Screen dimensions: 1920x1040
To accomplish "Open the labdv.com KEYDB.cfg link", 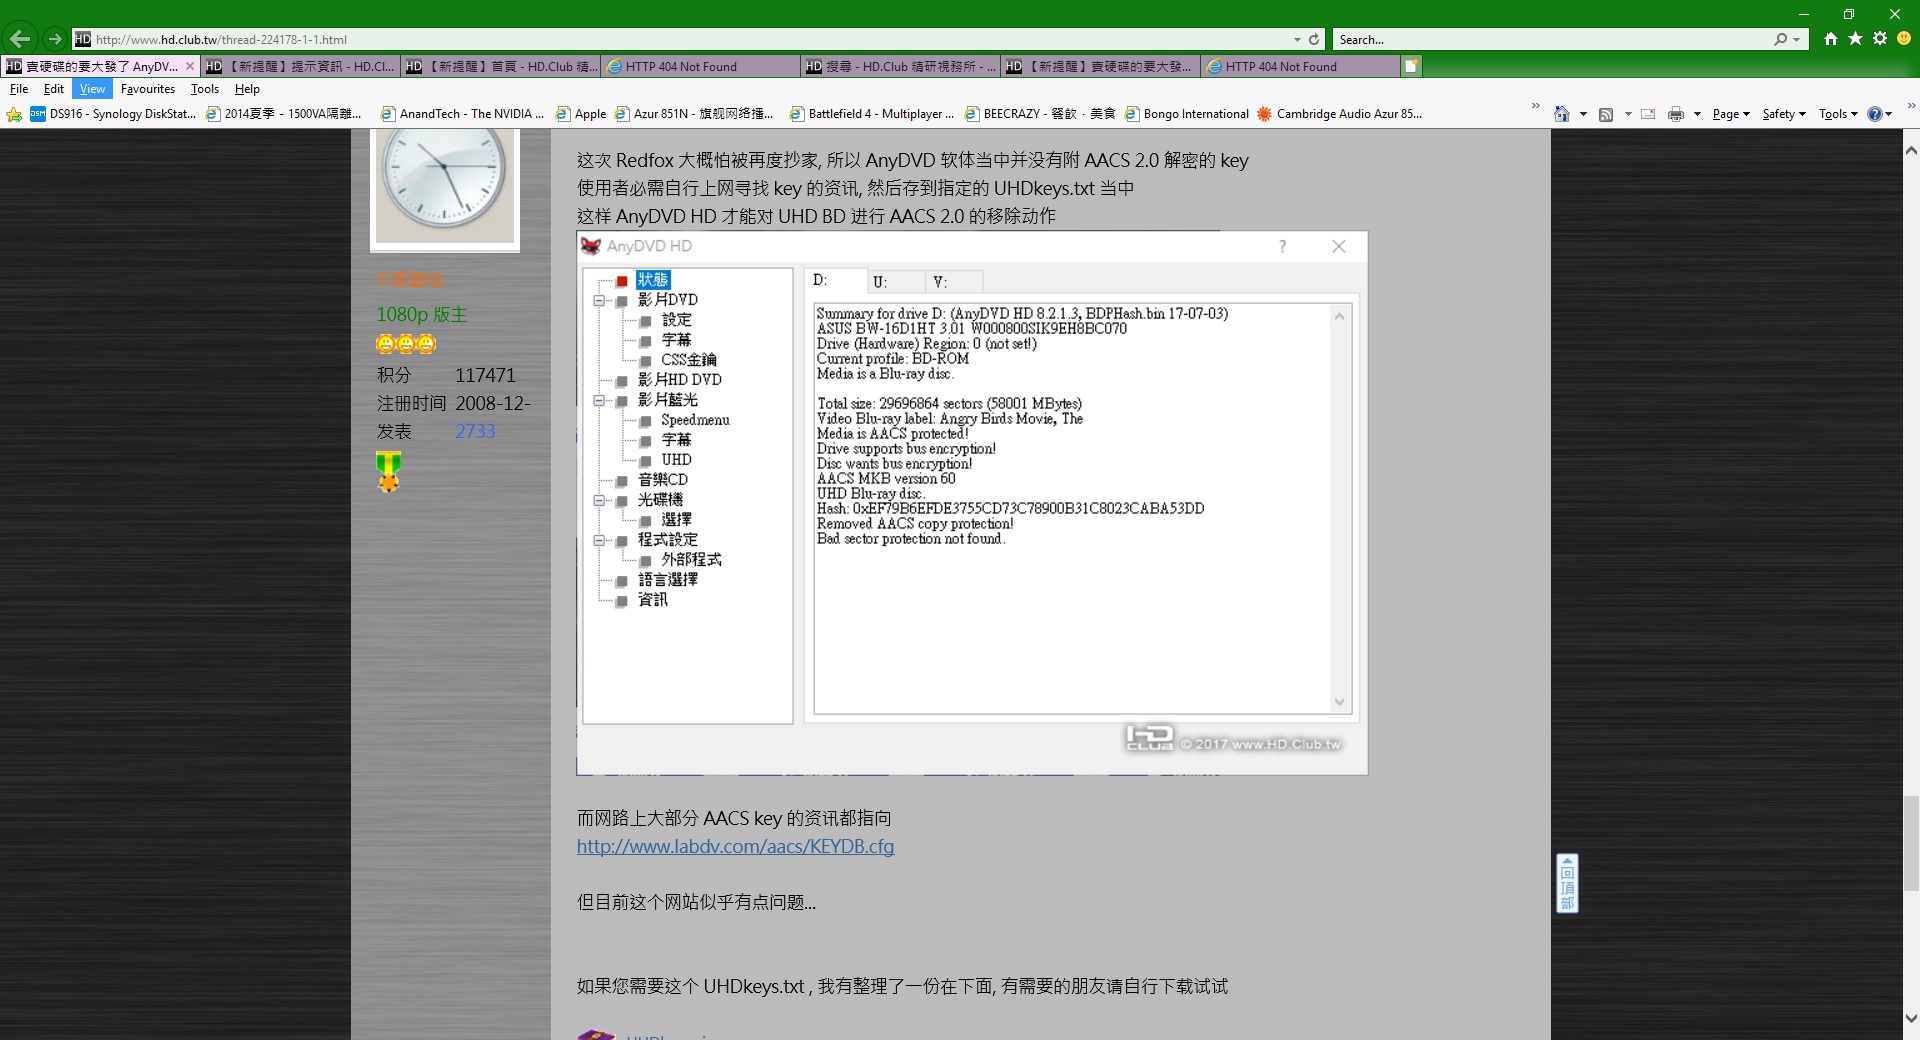I will click(x=735, y=846).
